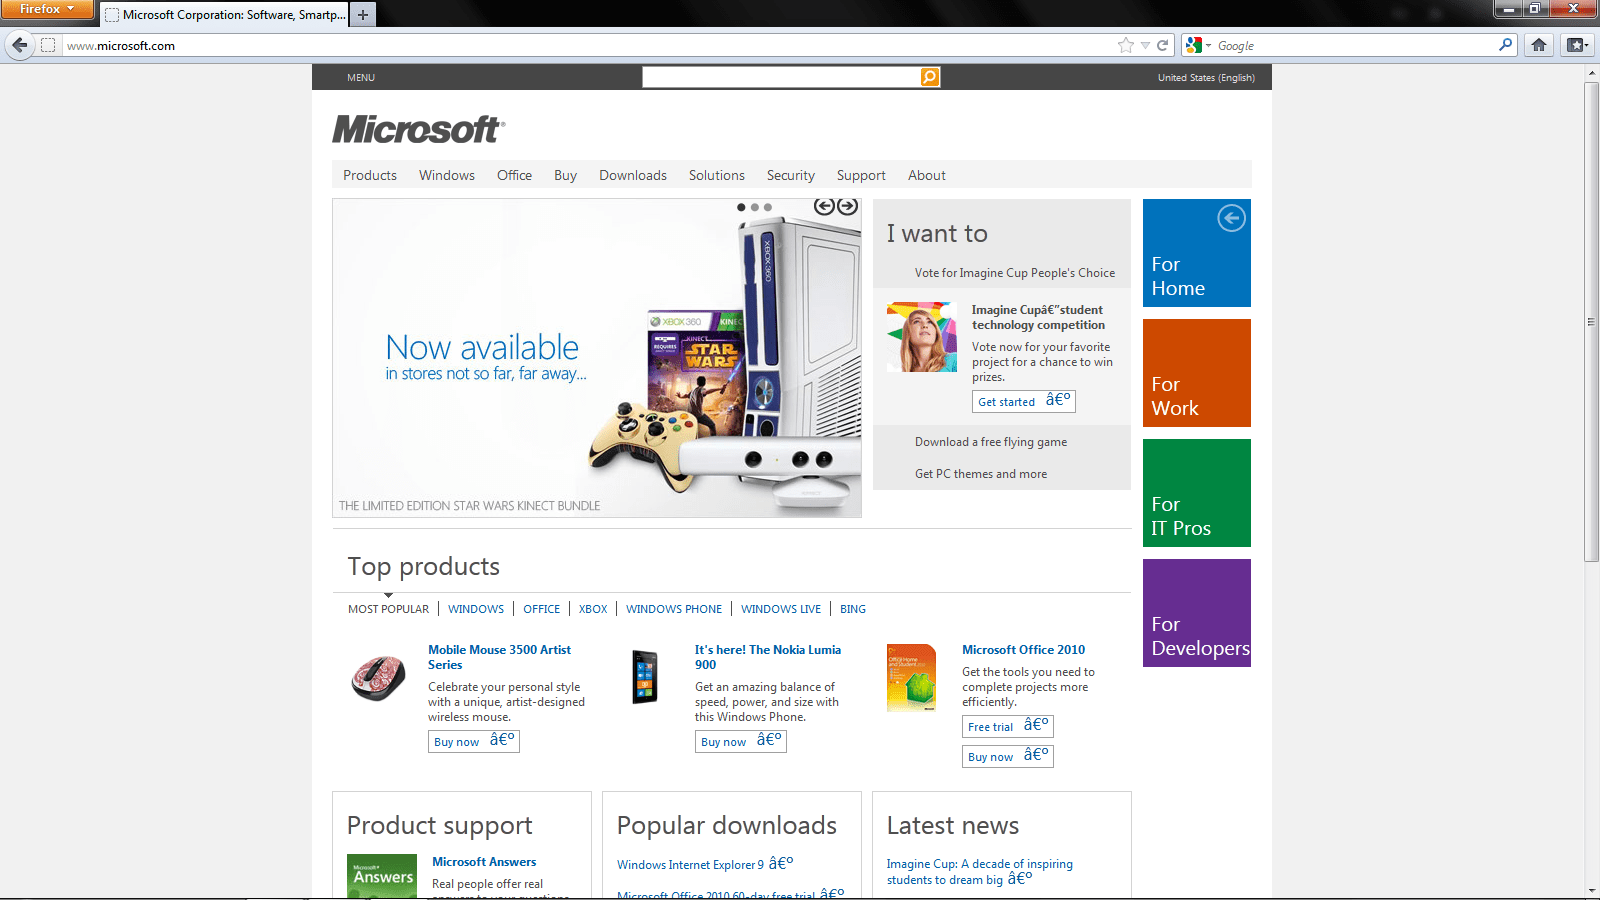
Task: Click the orange Microsoft site search button
Action: click(930, 77)
